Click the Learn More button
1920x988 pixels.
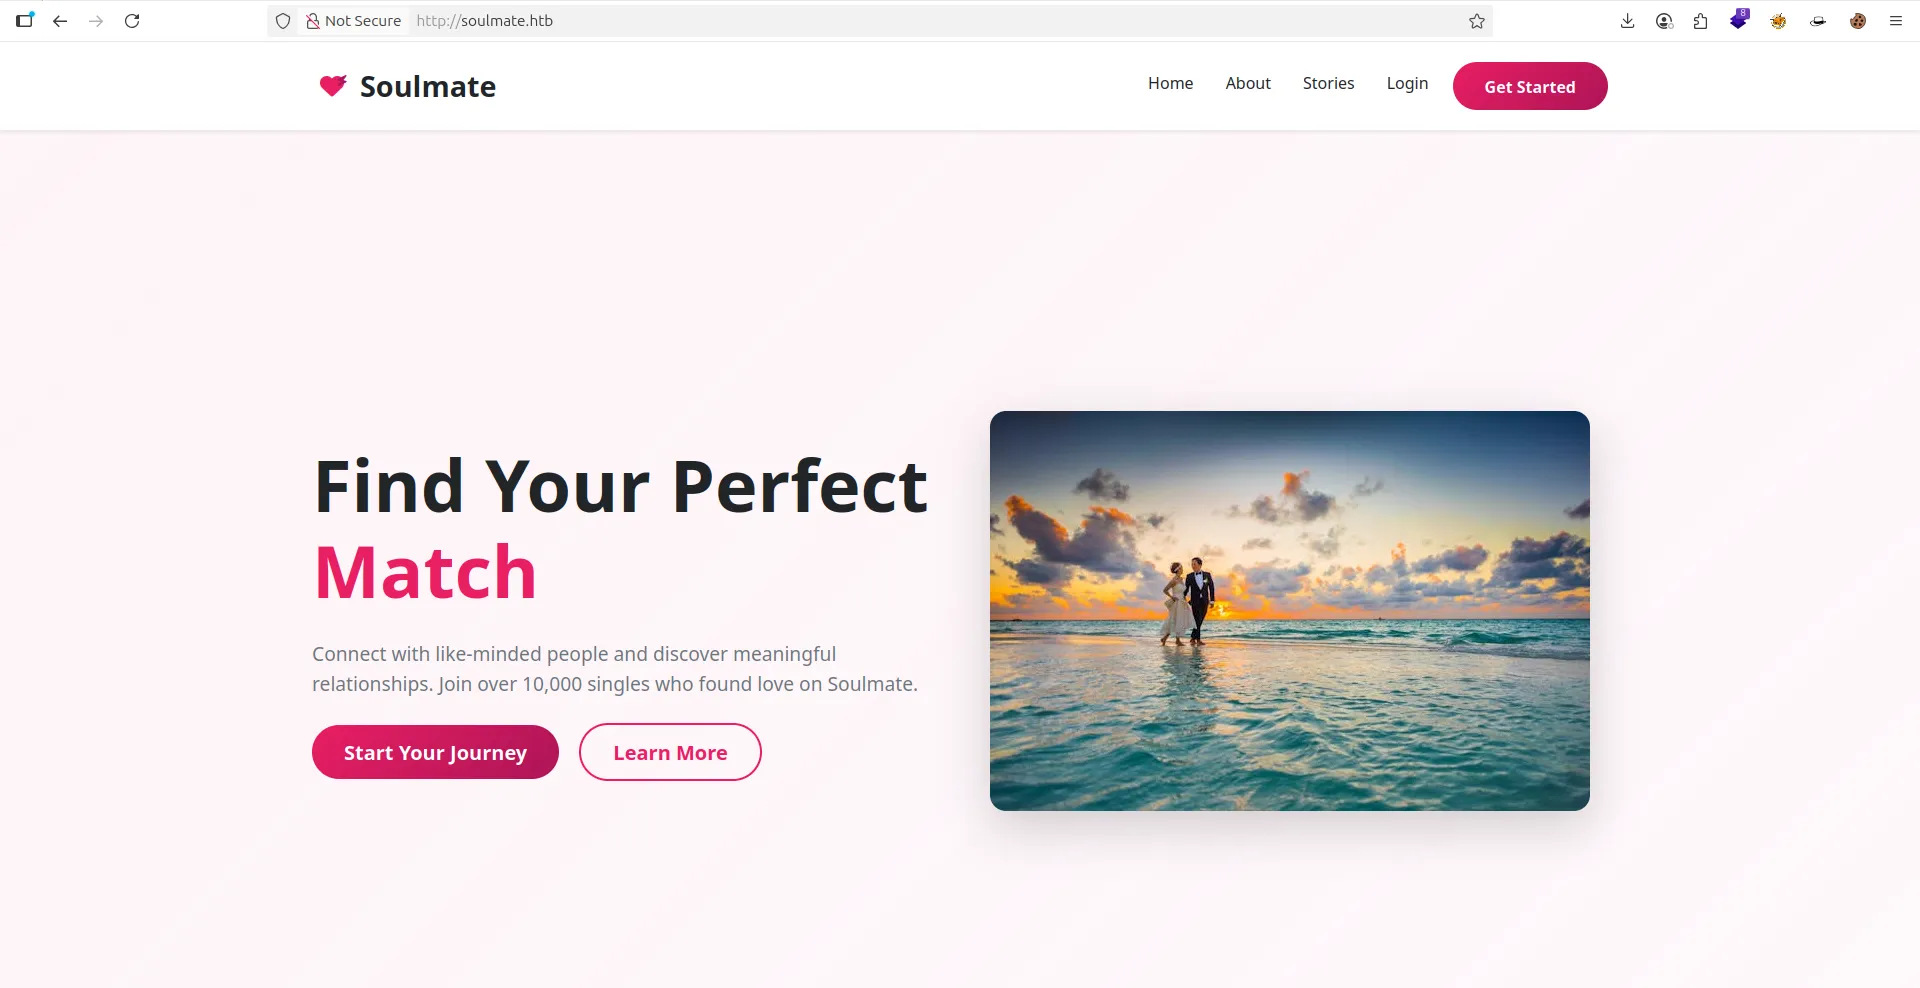point(670,752)
